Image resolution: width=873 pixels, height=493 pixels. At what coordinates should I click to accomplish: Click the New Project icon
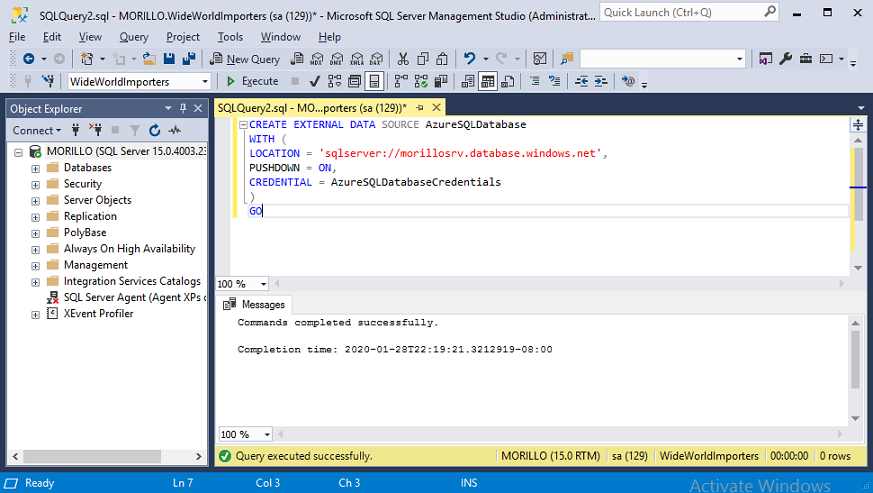tap(87, 58)
